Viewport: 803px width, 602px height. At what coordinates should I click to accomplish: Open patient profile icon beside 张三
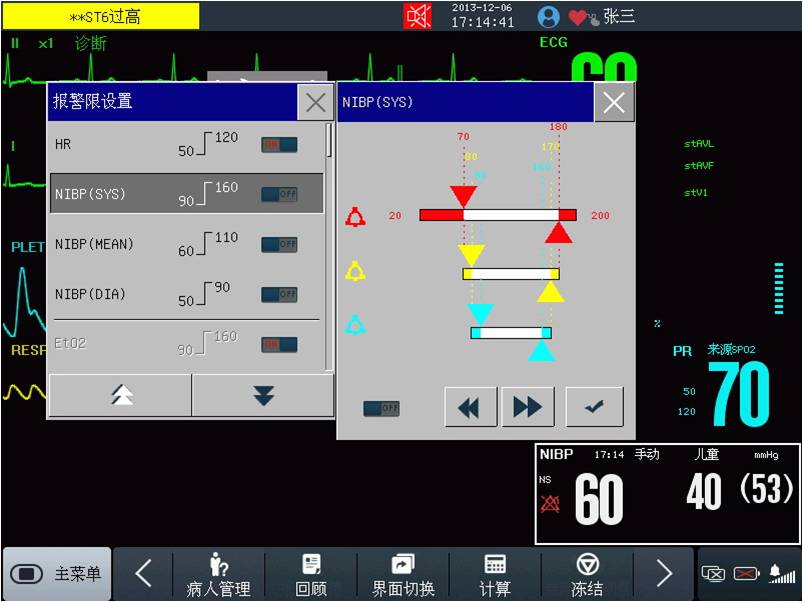[x=548, y=16]
